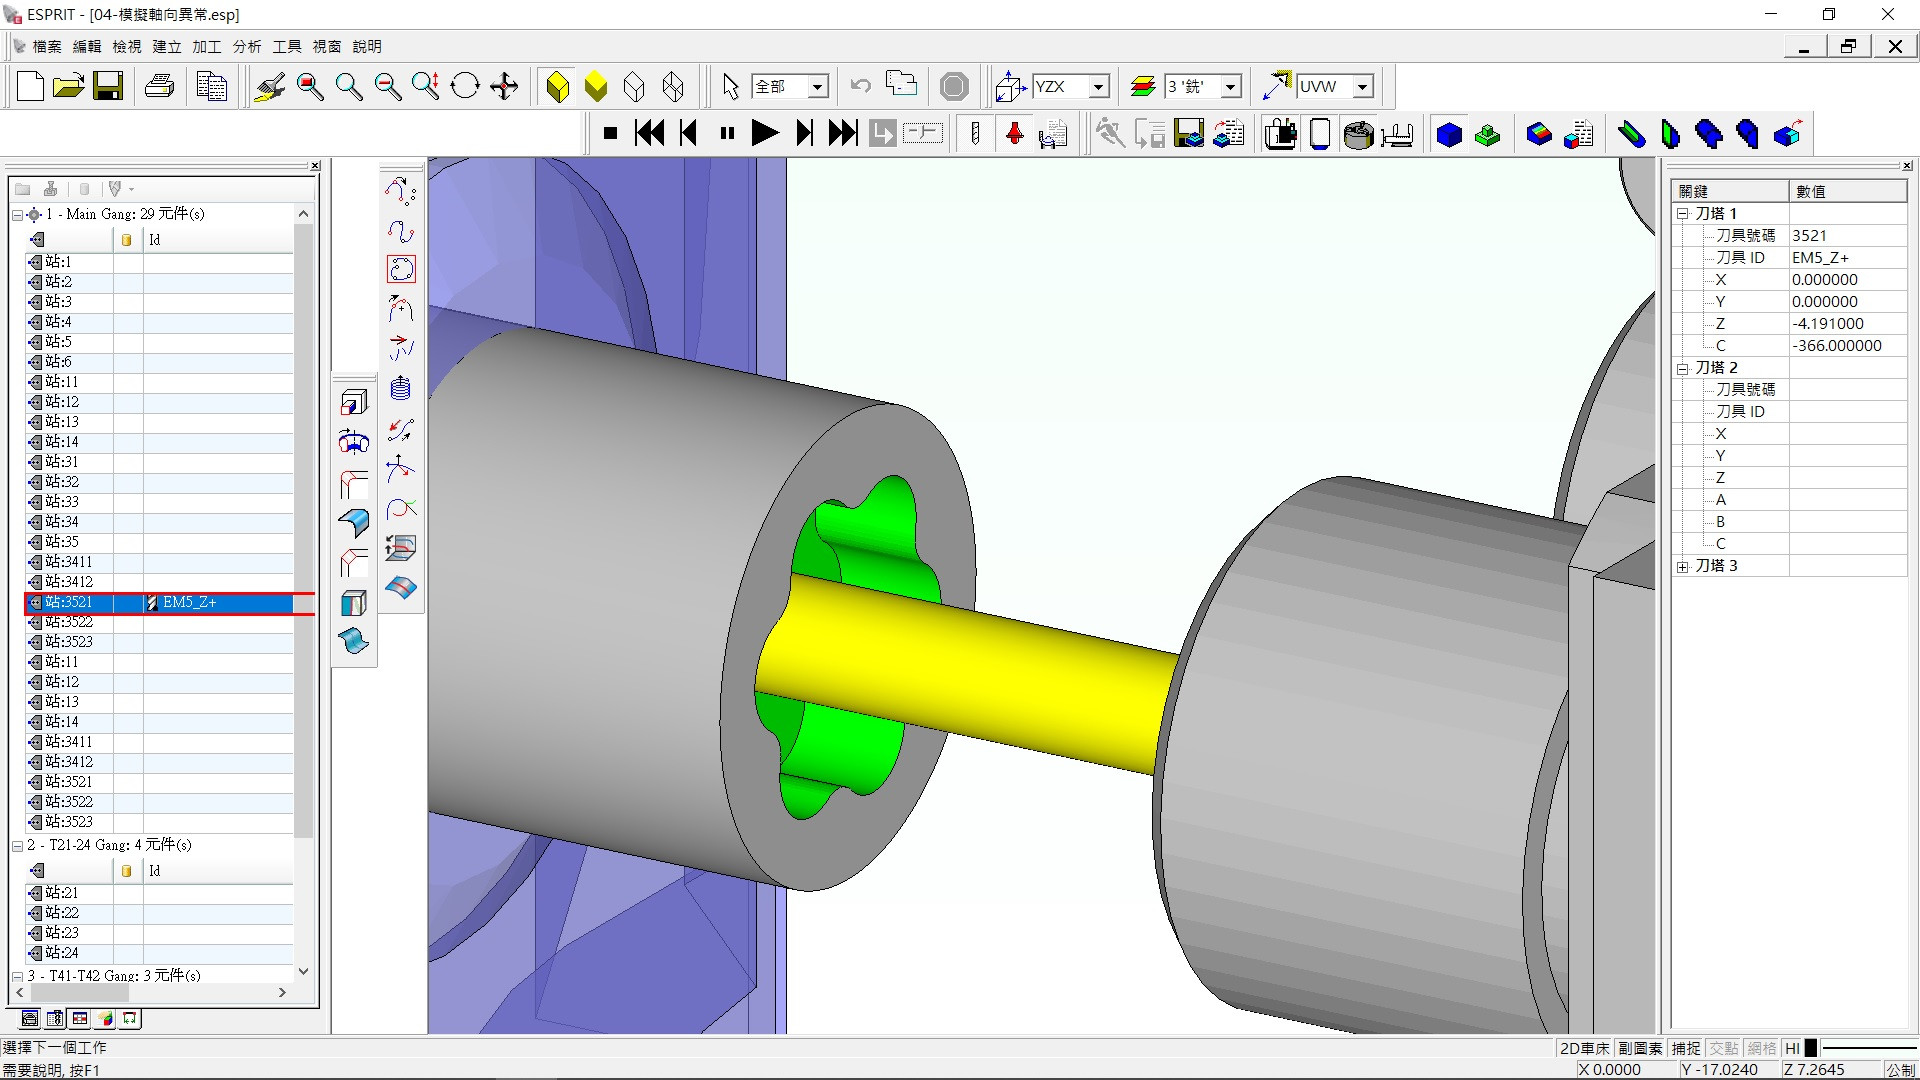Open the UVW coordinate dropdown

(x=1362, y=87)
